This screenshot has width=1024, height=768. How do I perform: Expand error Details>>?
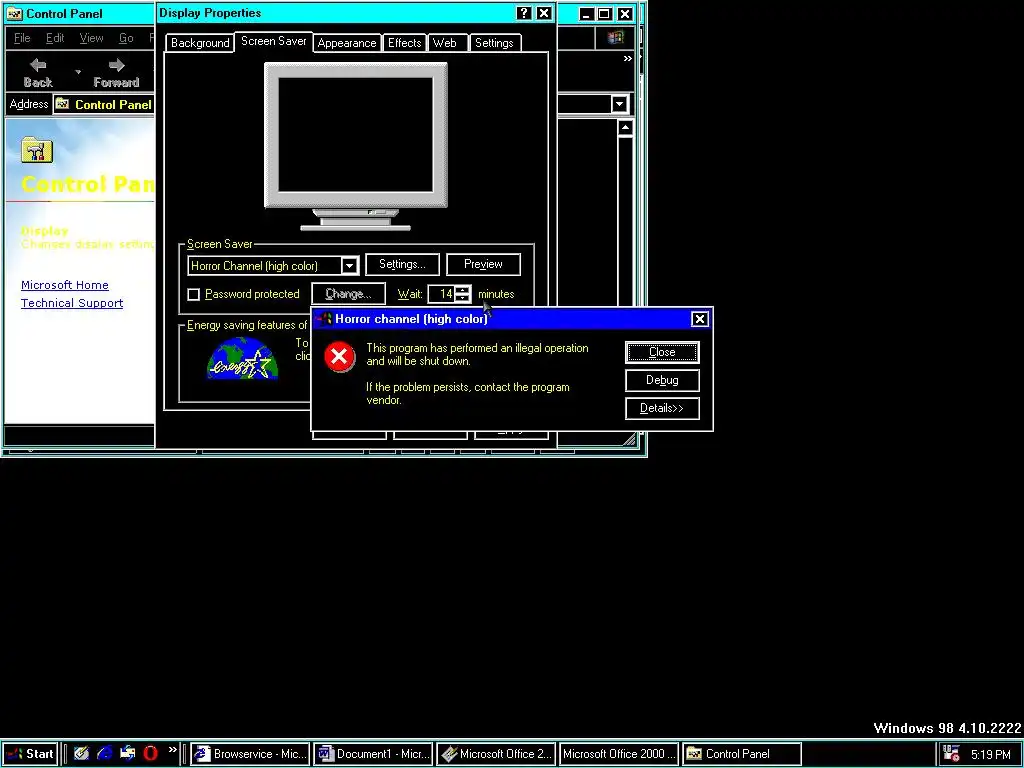662,408
